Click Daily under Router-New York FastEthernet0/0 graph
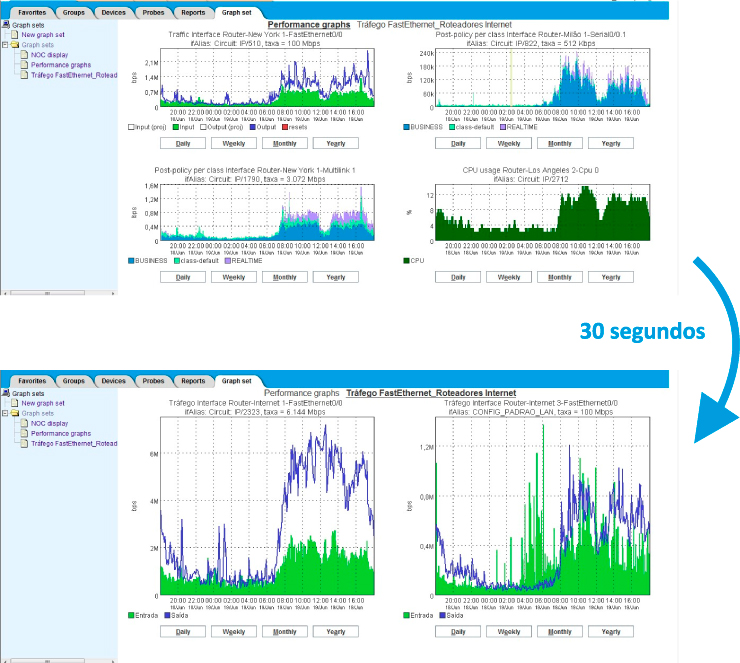This screenshot has width=740, height=663. click(x=183, y=143)
